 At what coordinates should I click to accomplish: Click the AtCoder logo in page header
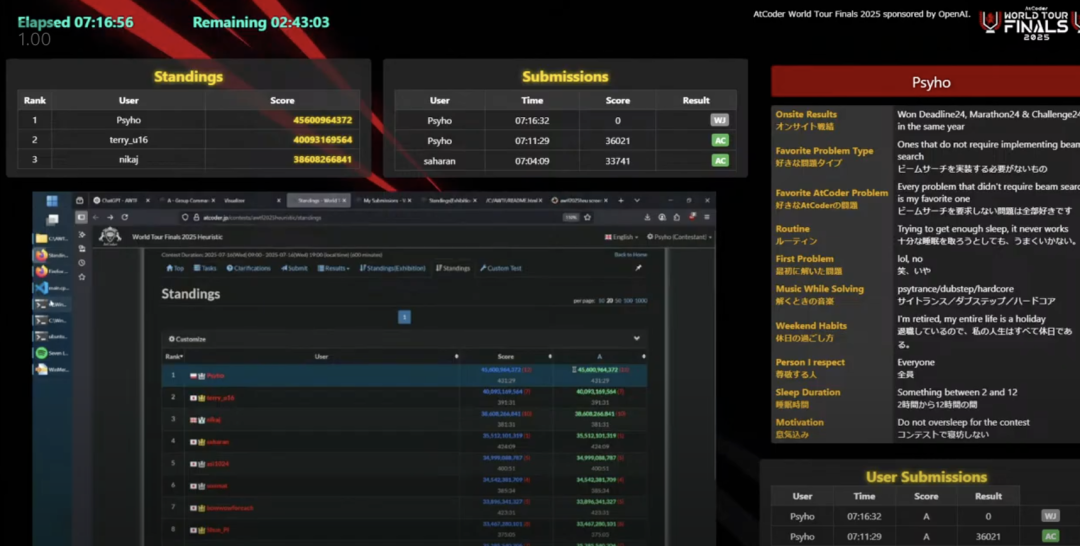coord(110,236)
